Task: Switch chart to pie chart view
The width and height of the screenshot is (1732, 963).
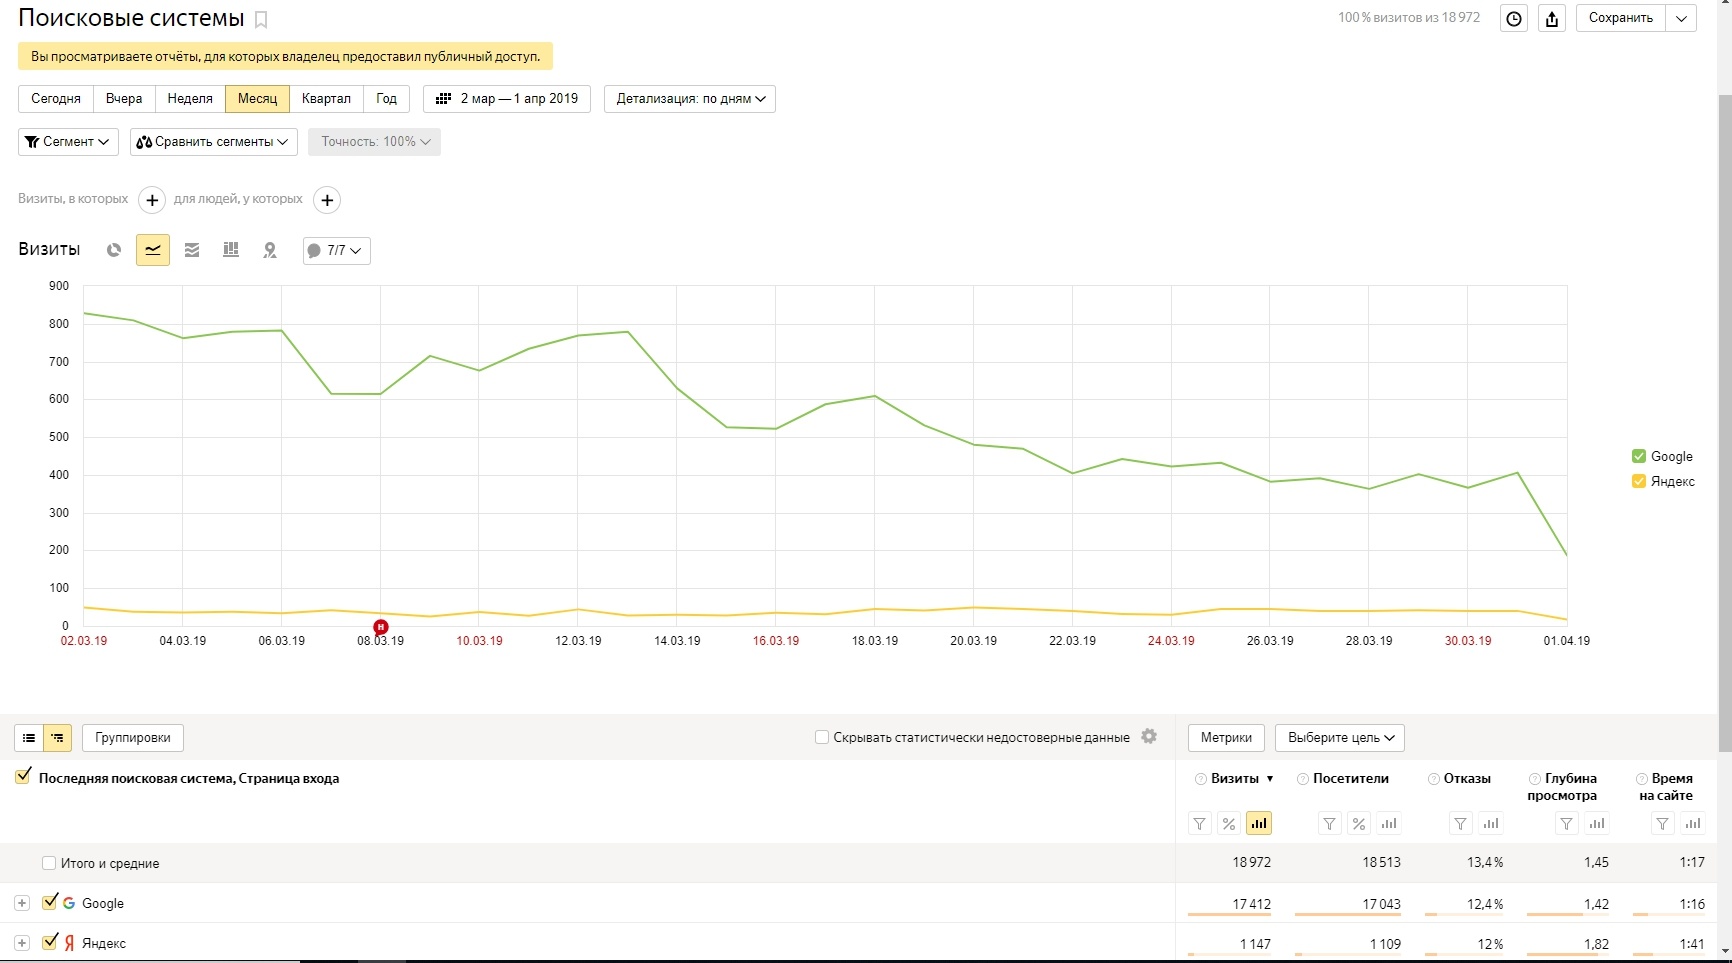Action: [x=114, y=250]
